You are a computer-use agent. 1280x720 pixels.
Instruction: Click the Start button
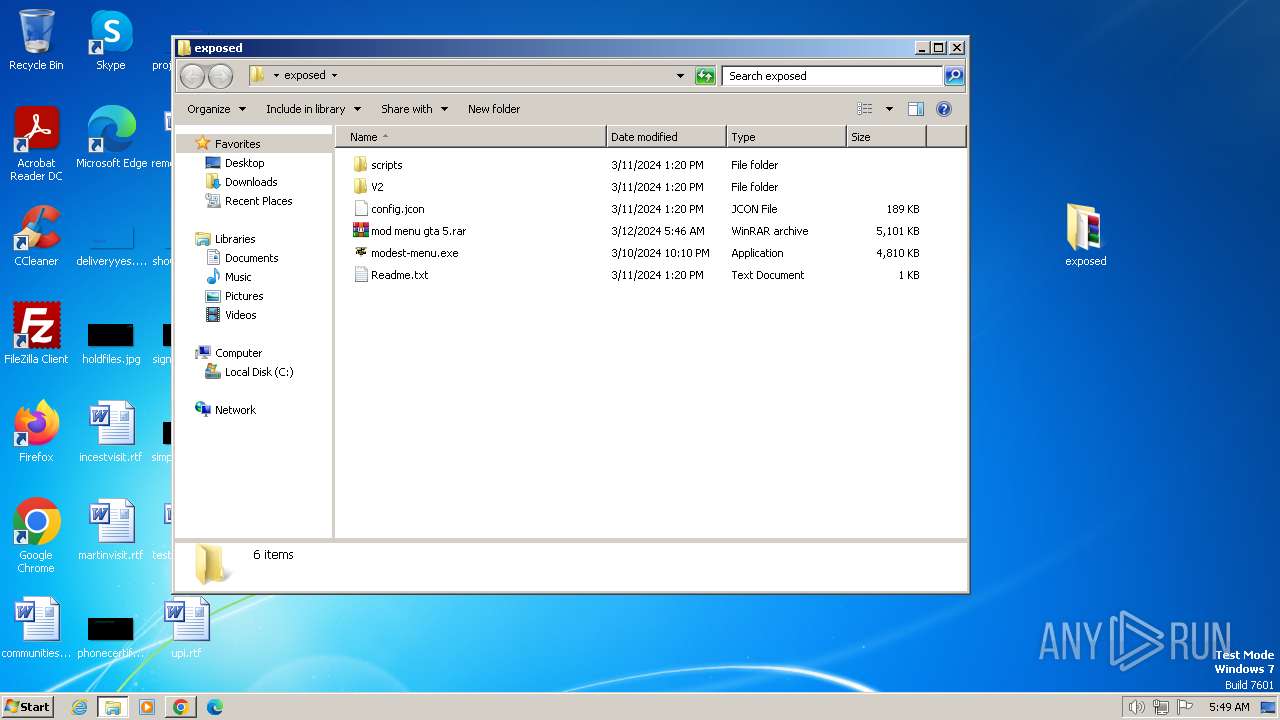[28, 707]
